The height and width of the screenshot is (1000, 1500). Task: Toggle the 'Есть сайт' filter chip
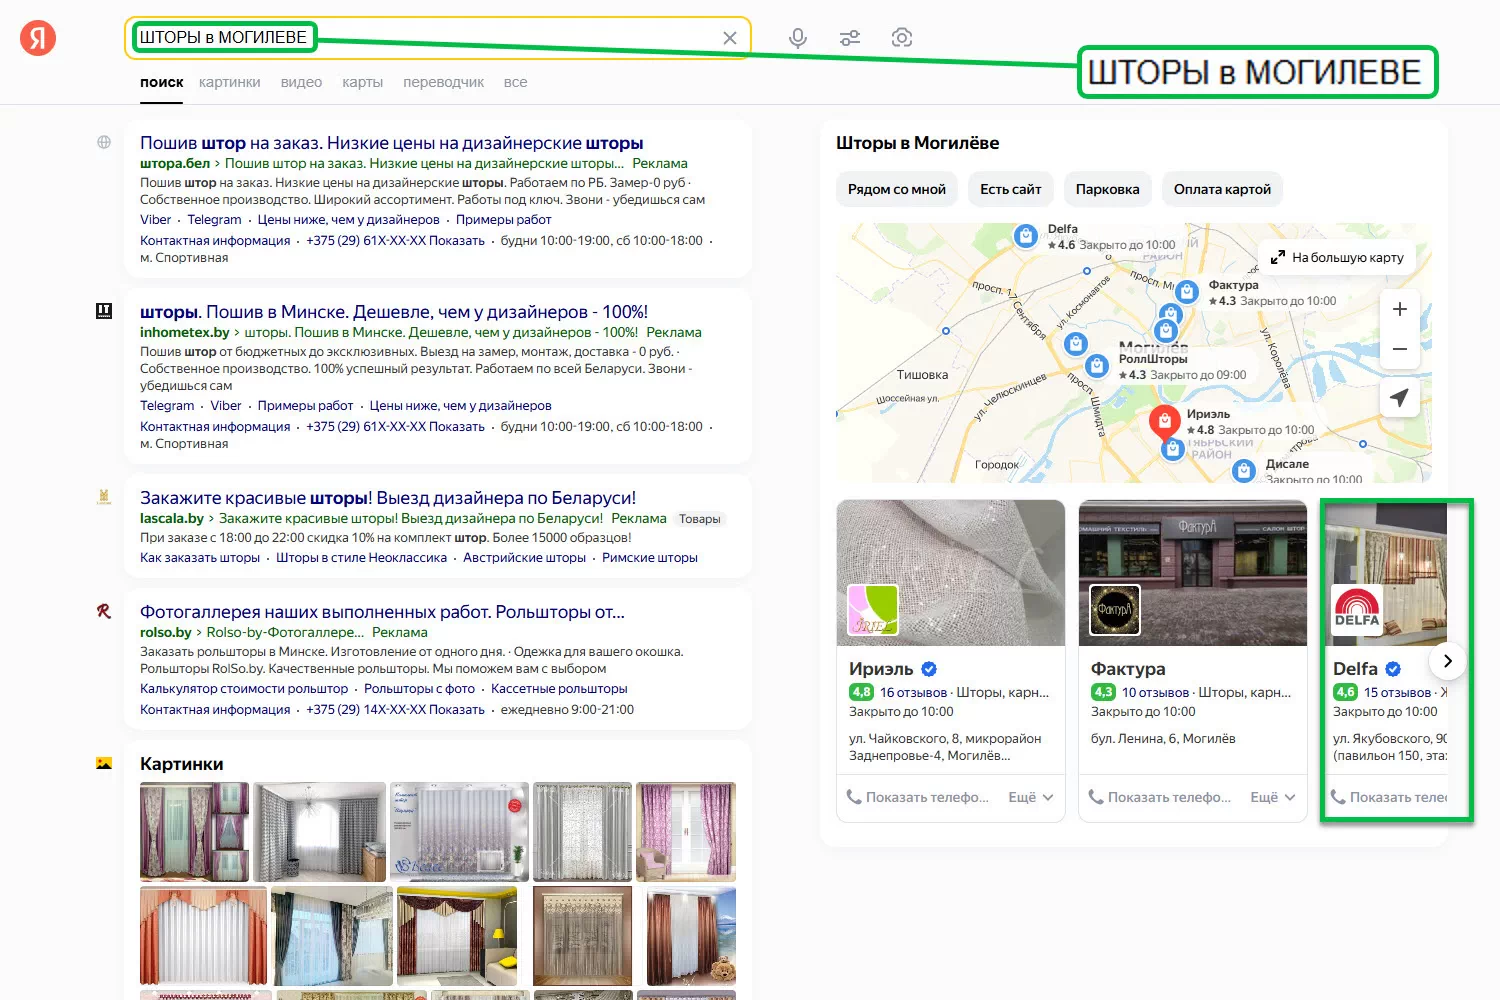coord(1010,189)
